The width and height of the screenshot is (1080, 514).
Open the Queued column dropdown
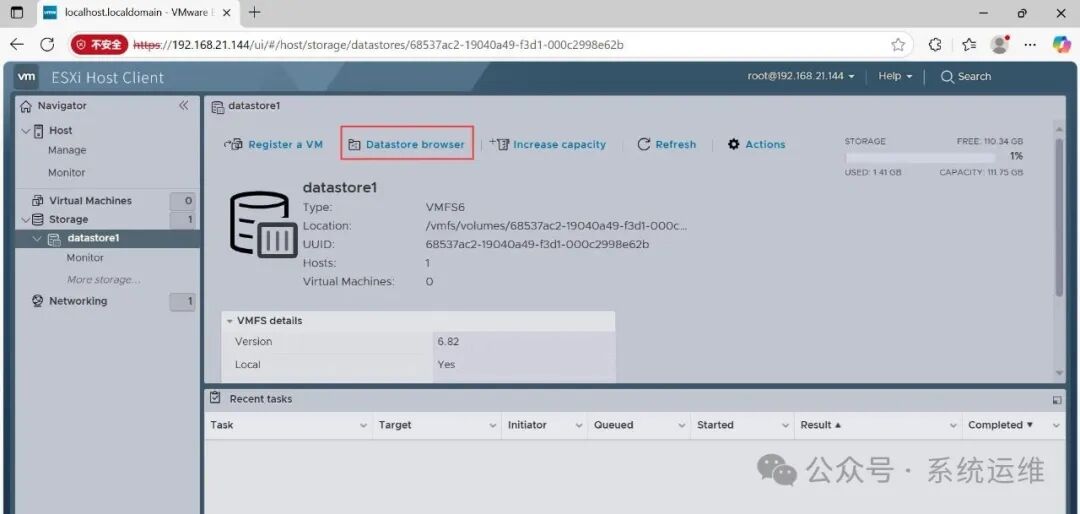(x=682, y=426)
